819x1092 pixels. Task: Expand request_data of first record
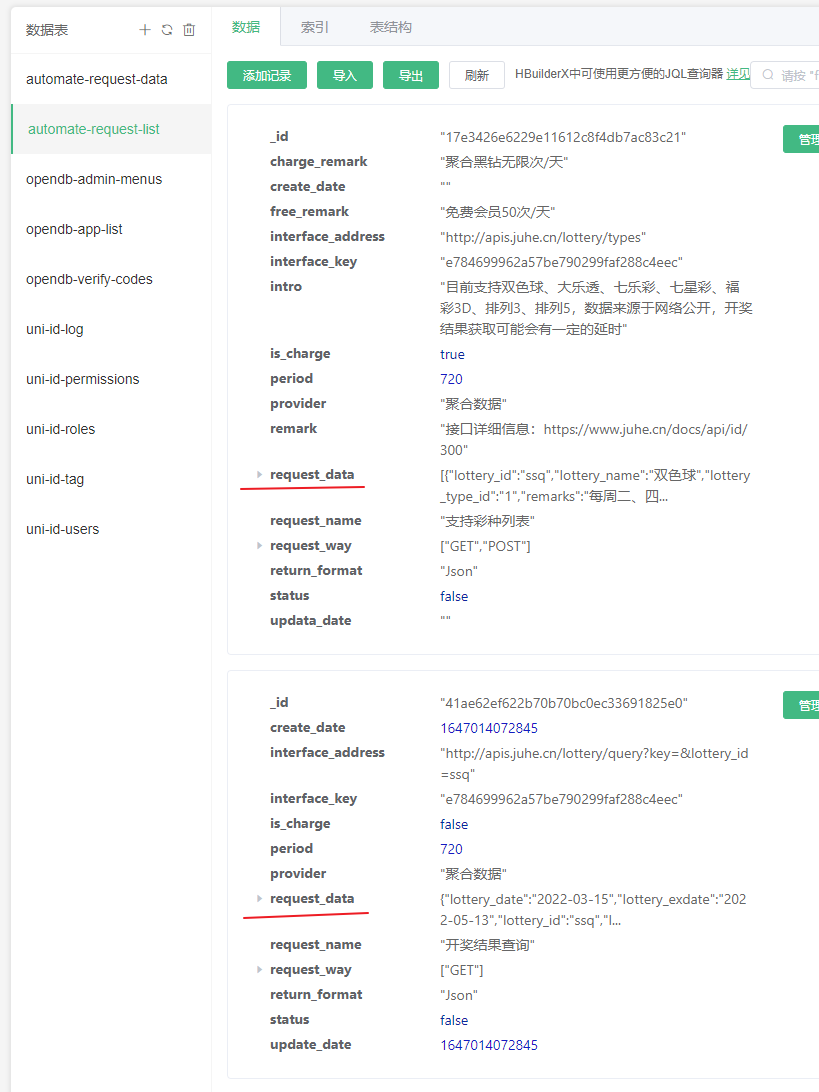click(259, 474)
